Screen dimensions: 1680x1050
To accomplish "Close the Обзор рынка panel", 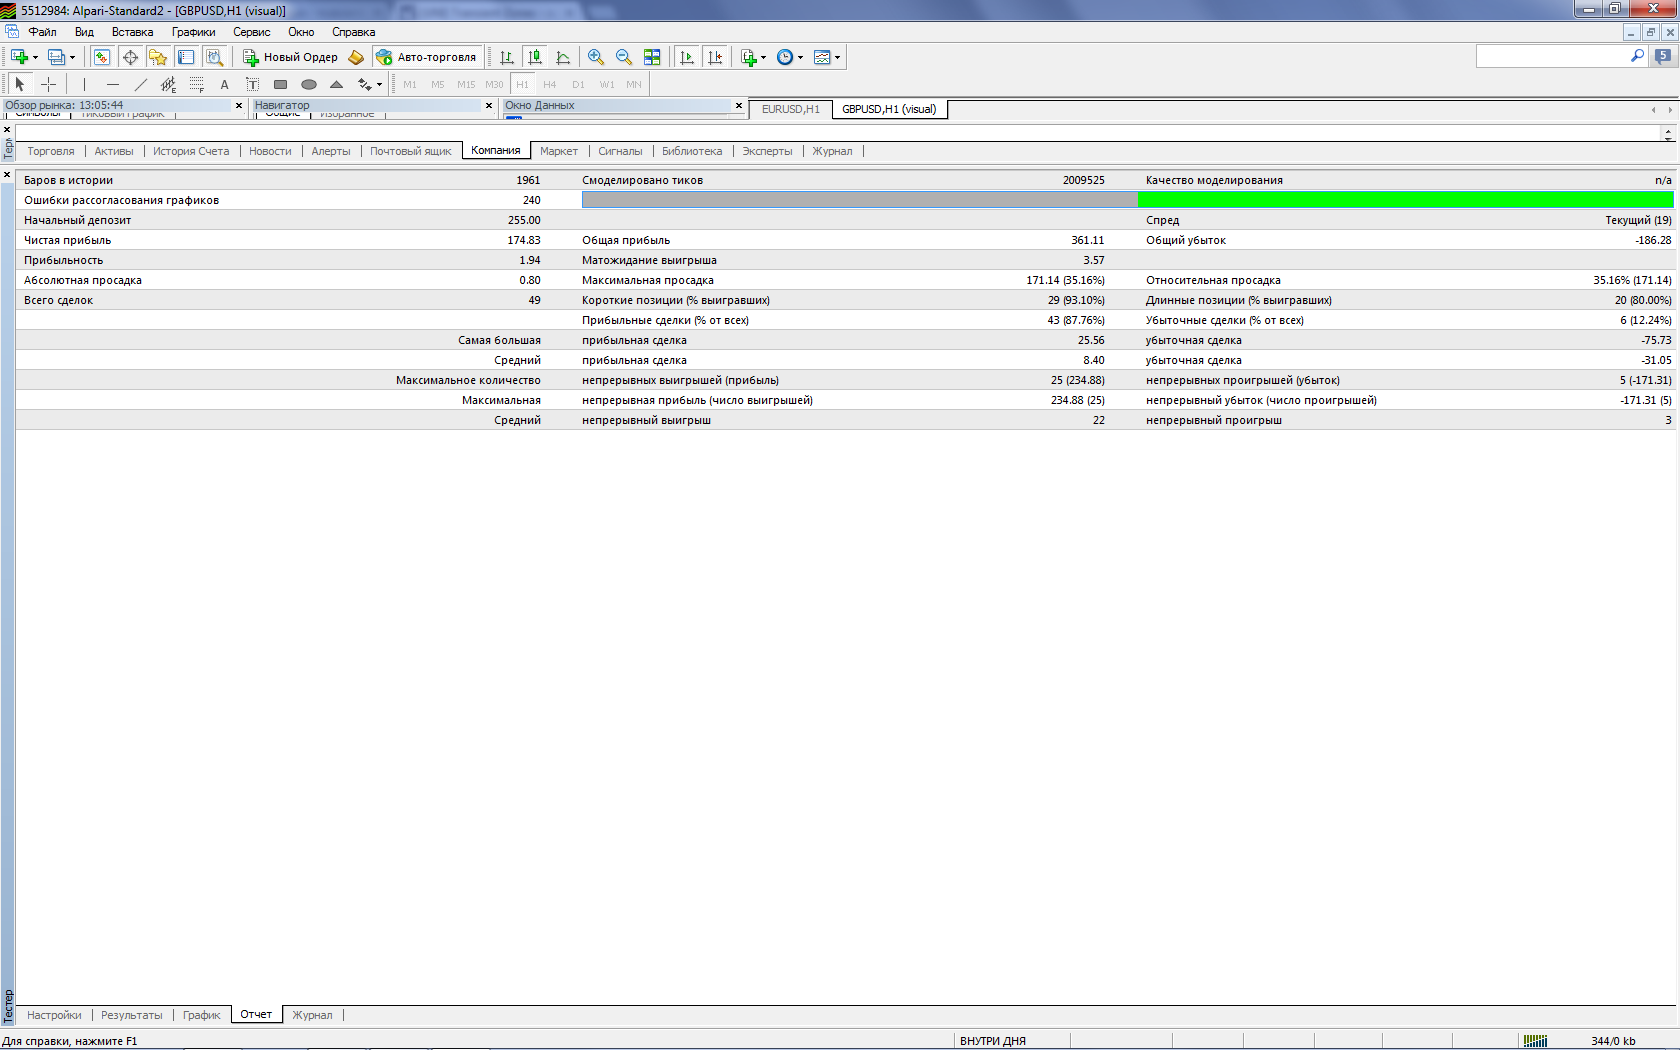I will (239, 105).
